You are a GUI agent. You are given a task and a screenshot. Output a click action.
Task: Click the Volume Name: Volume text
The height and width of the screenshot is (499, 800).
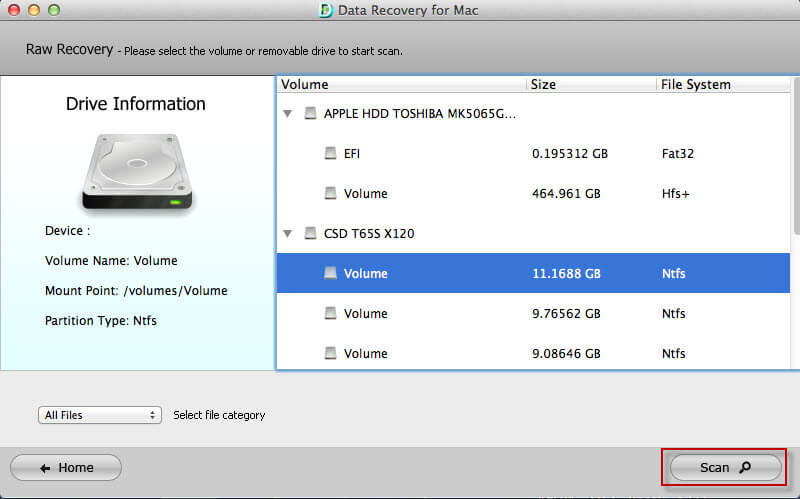click(x=111, y=261)
